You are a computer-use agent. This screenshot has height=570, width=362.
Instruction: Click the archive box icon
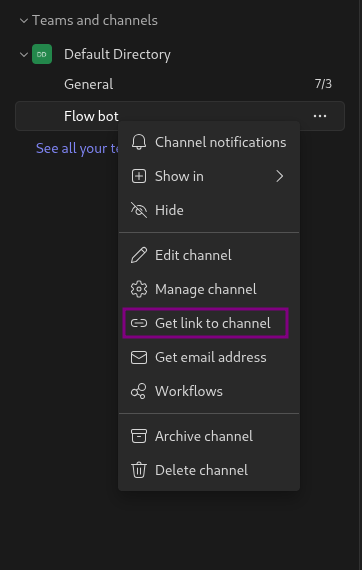[139, 436]
